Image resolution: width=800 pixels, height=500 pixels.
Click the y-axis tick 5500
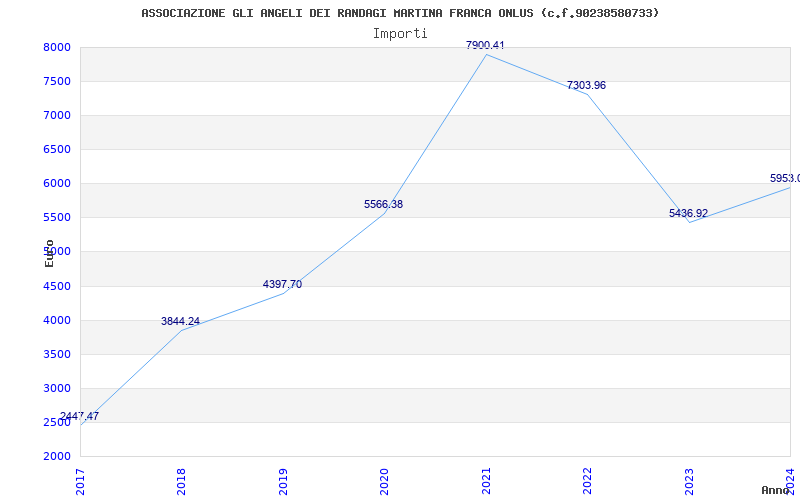pos(56,217)
